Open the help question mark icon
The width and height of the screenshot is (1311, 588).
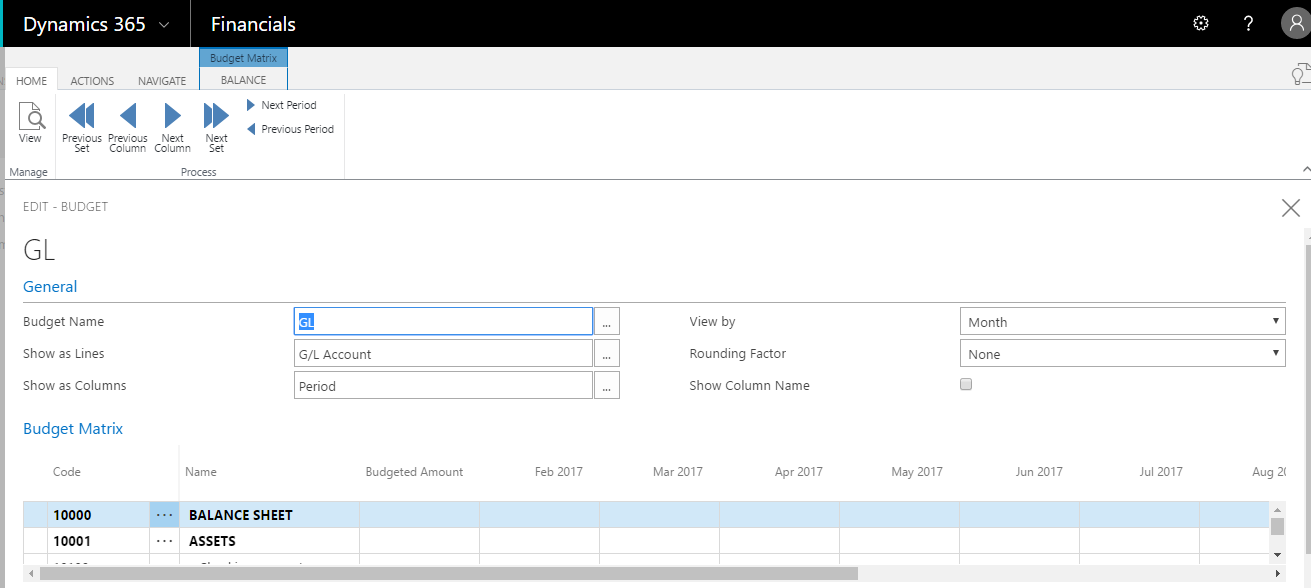[x=1248, y=24]
